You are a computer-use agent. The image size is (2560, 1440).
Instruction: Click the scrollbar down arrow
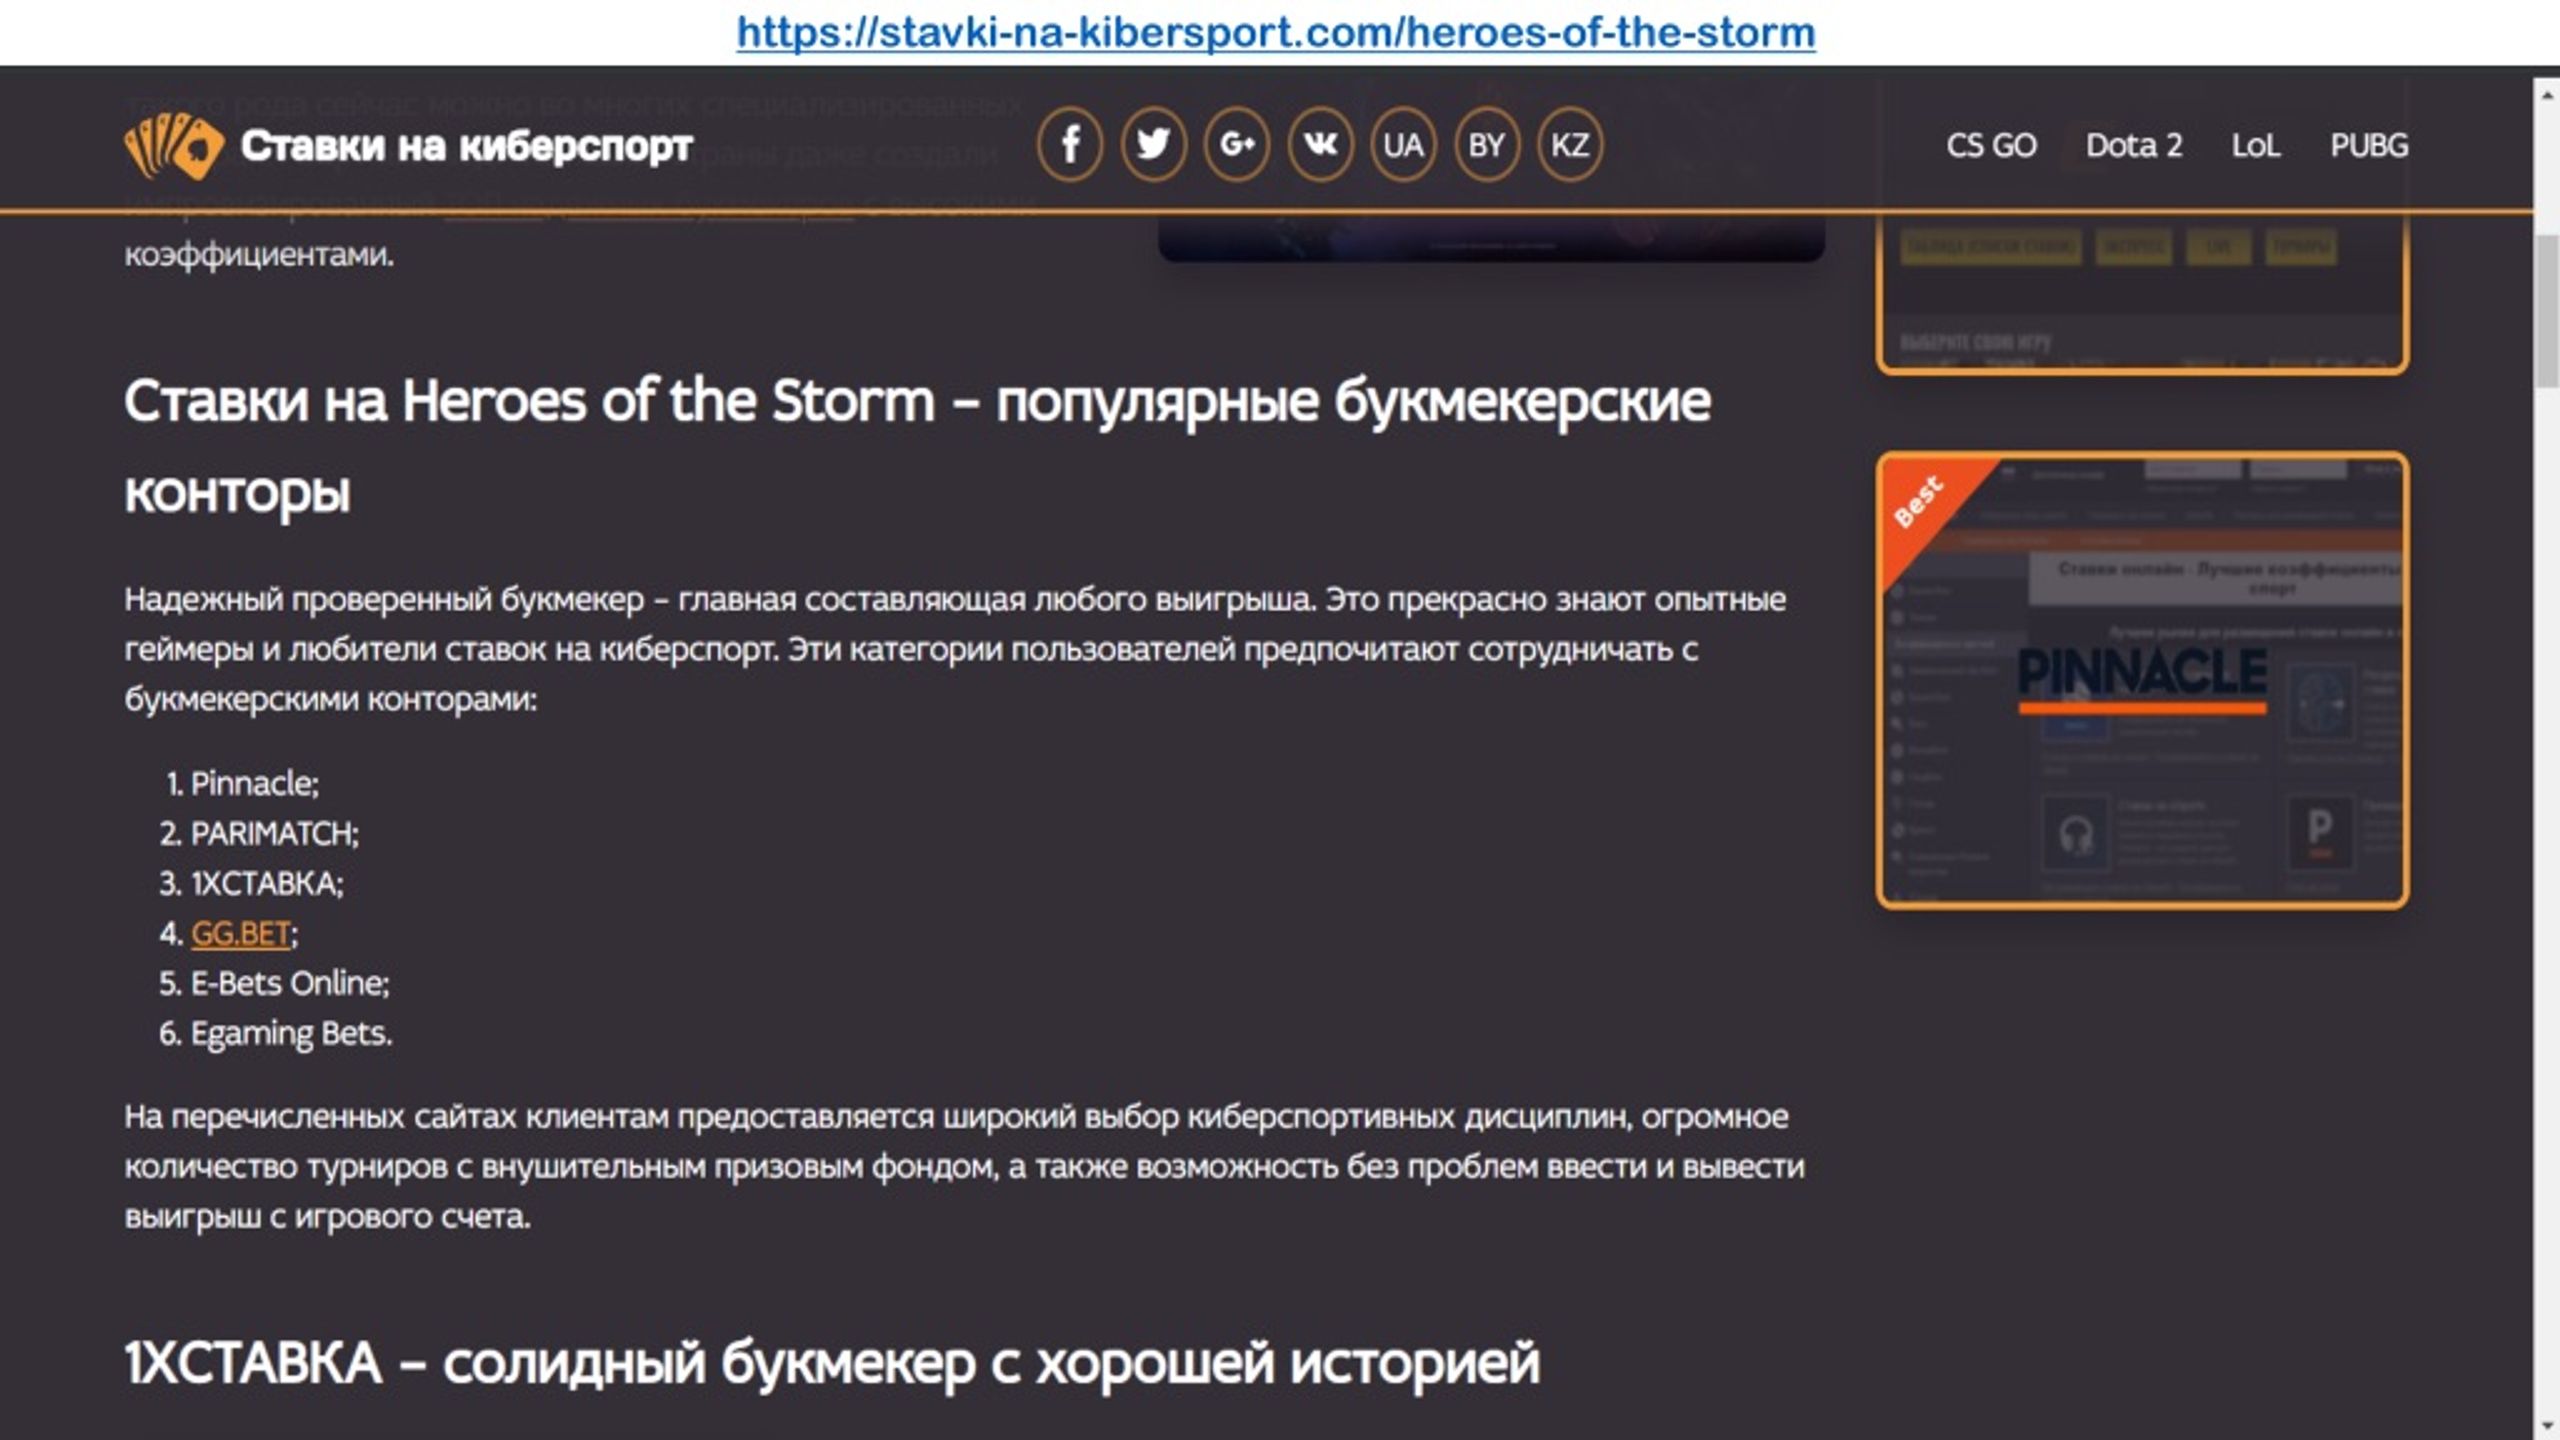click(2546, 1425)
